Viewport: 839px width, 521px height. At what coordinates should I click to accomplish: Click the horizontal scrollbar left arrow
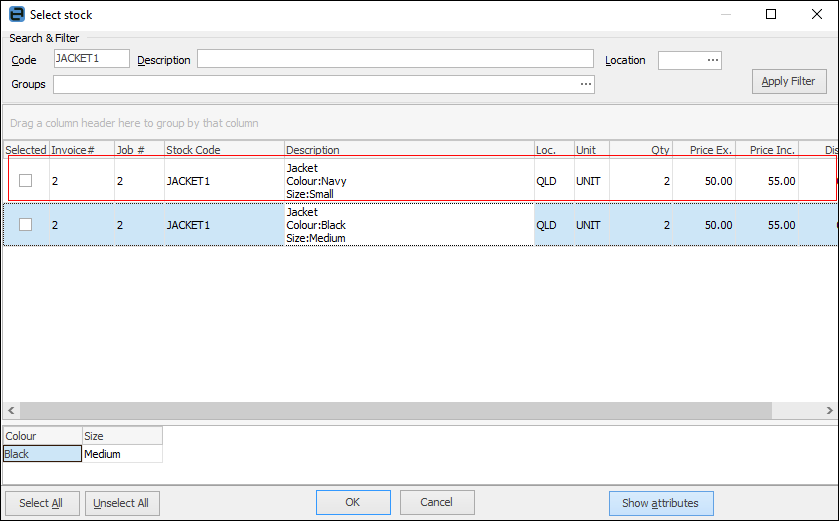click(11, 410)
